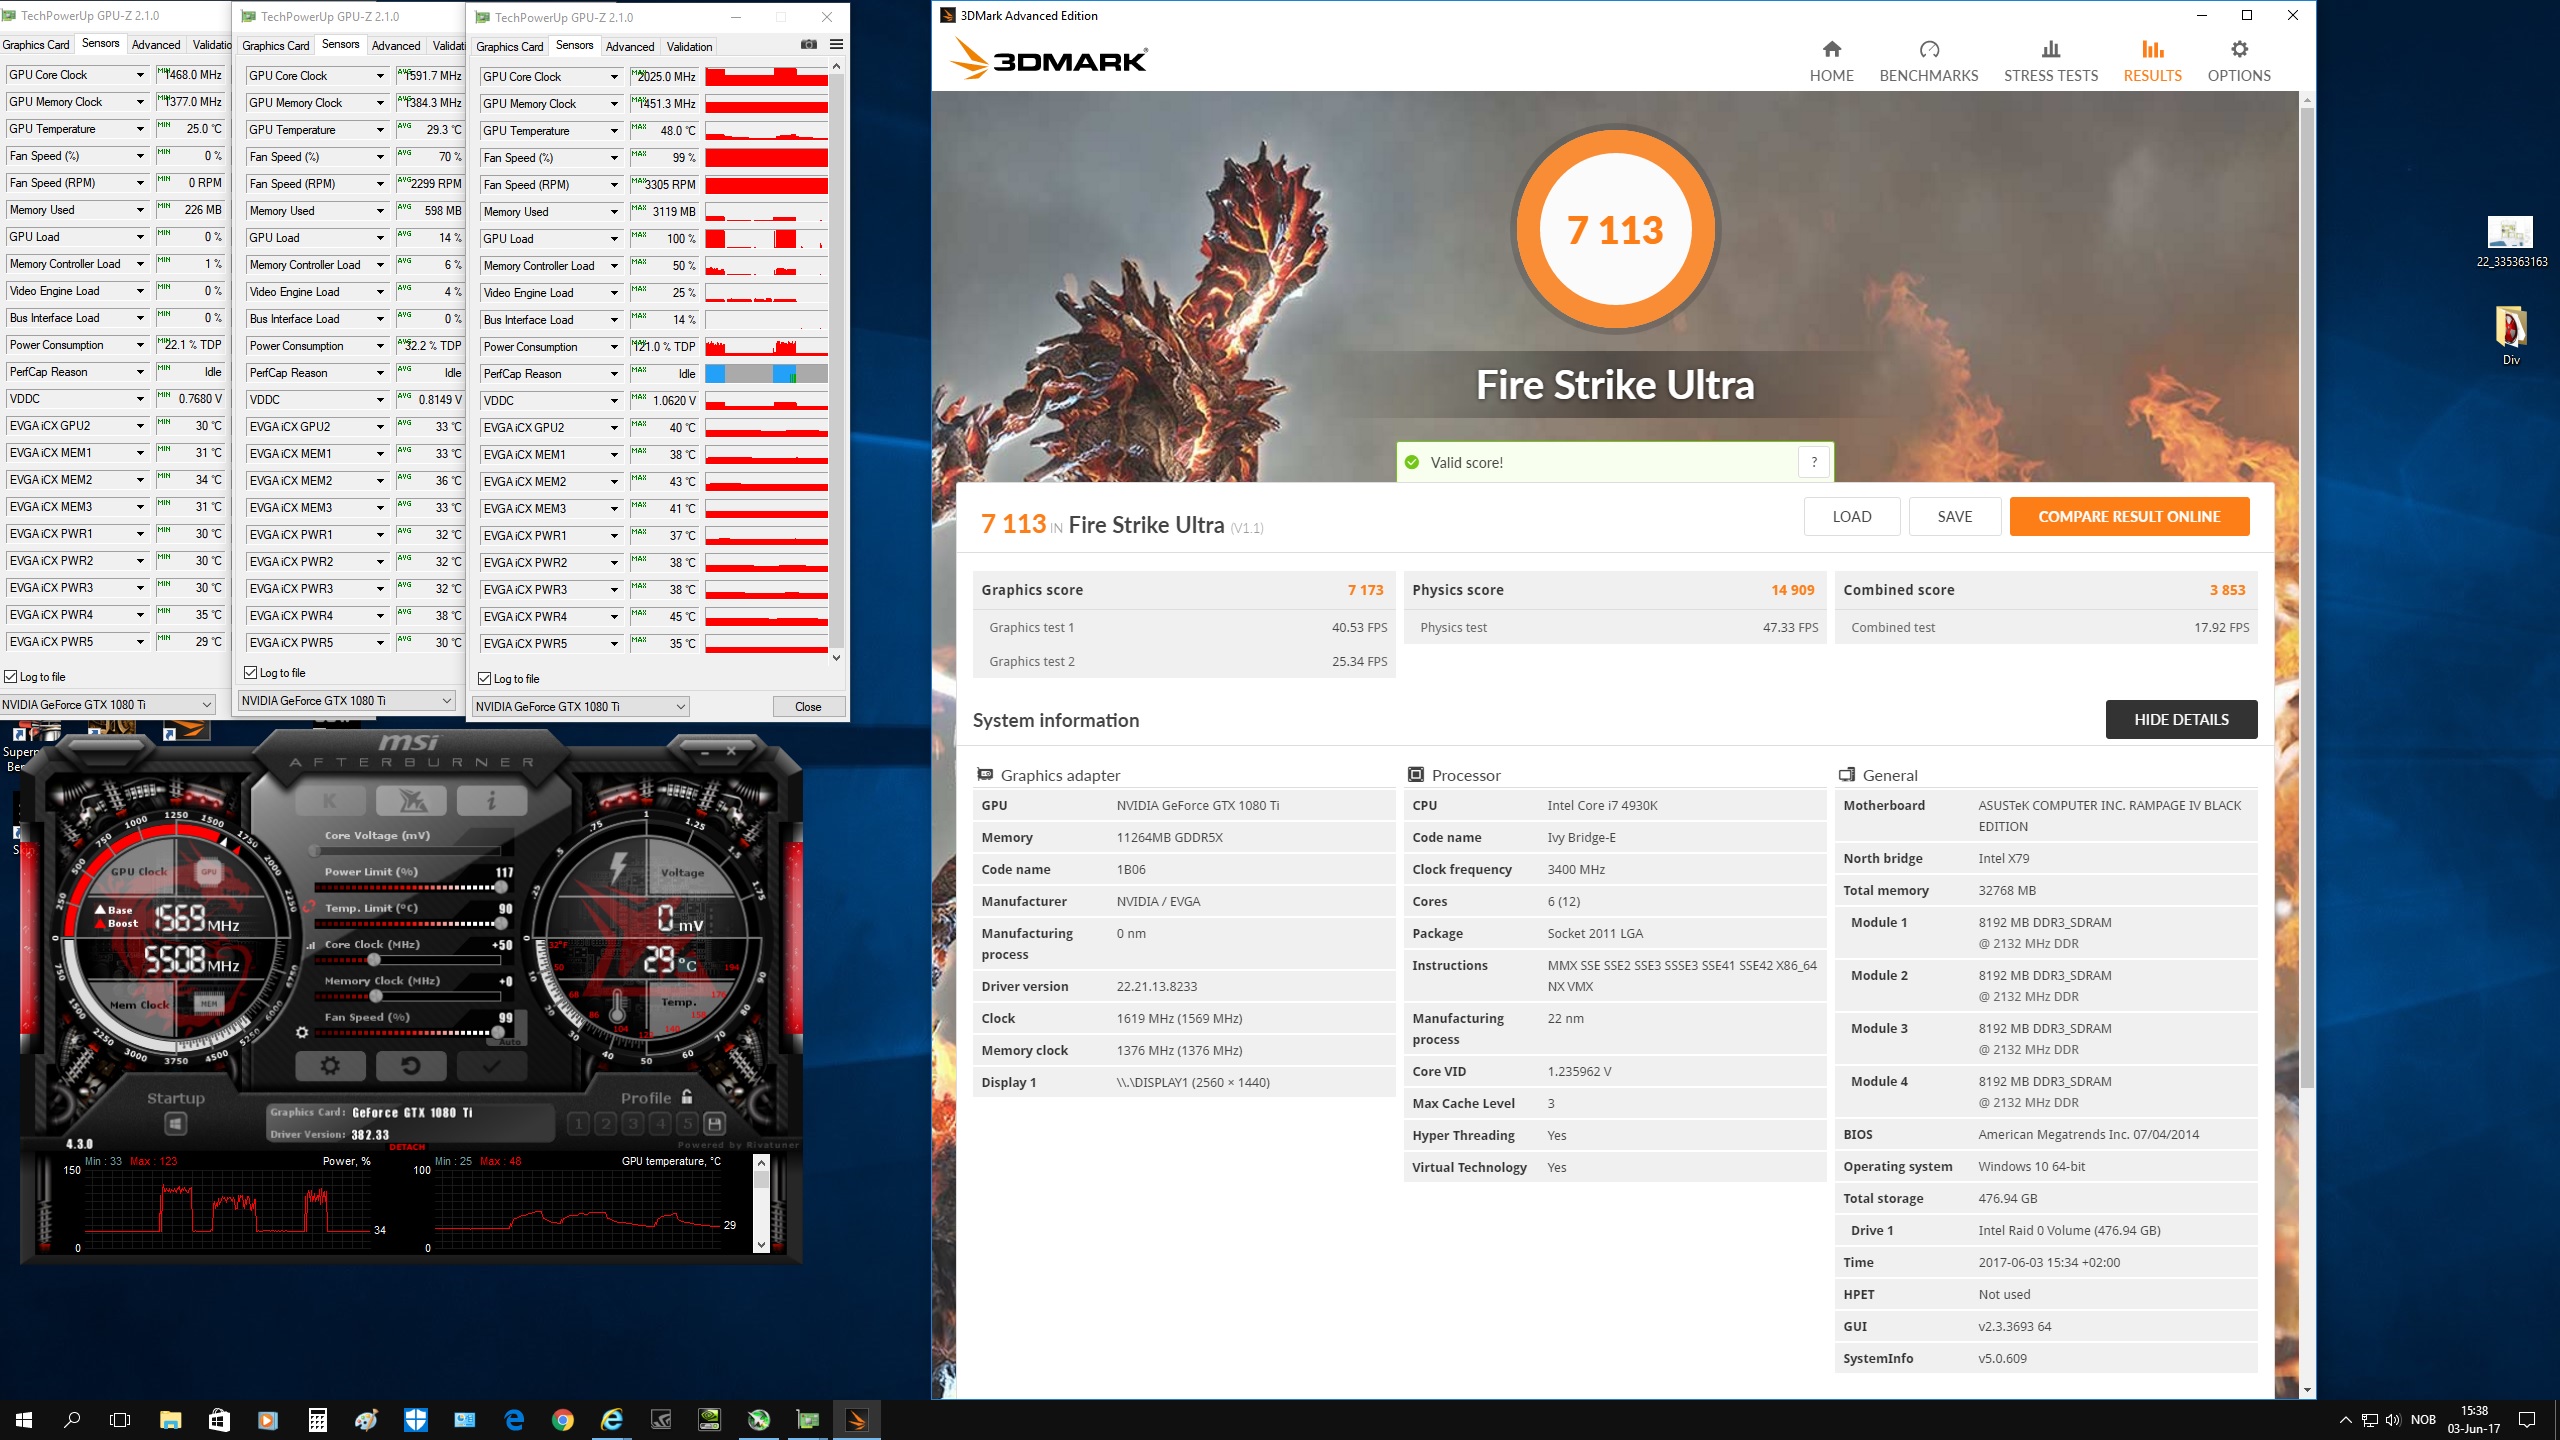Expand PerfCap Reason dropdown in rightmost GPU-Z

615,374
